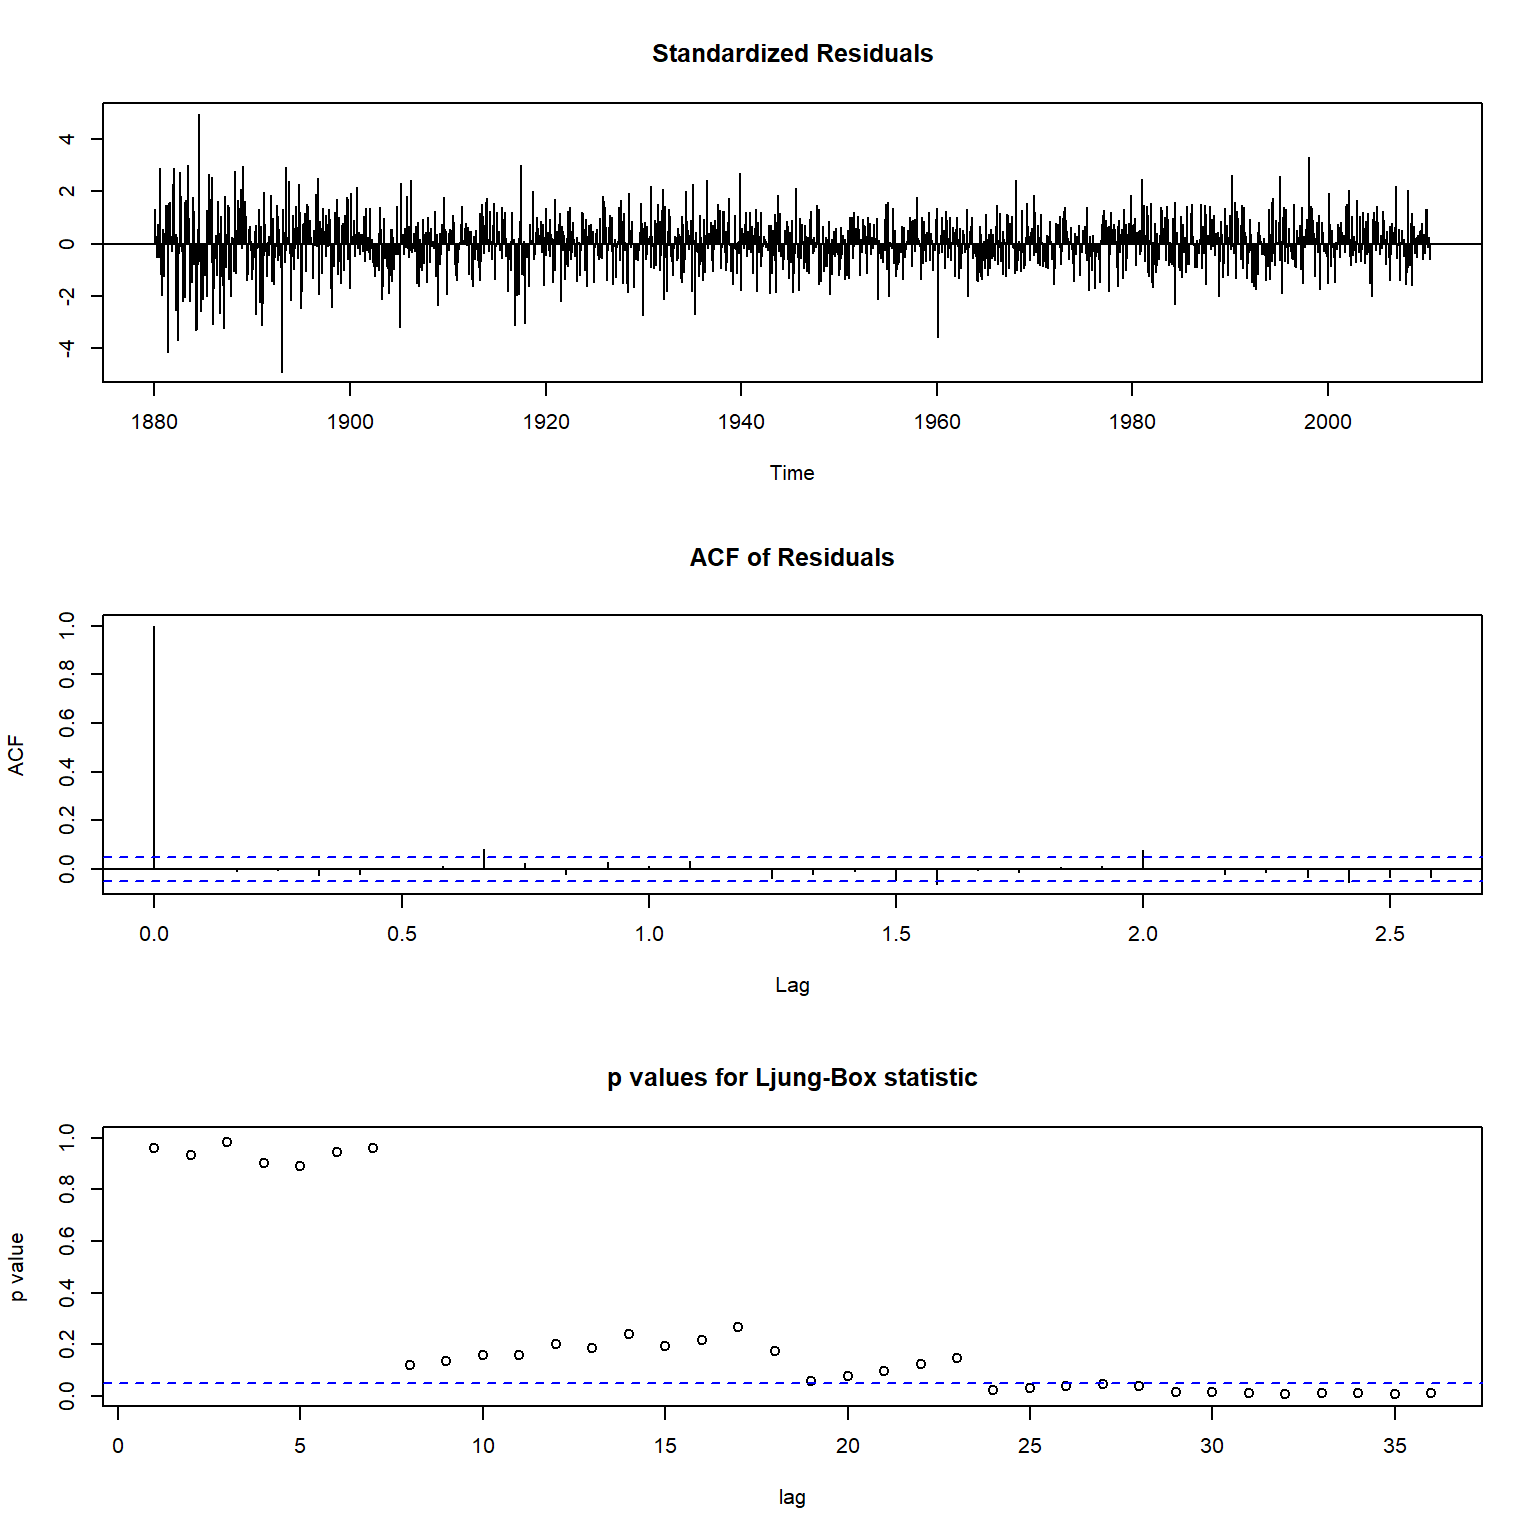Click the ACF spike above the bound near lag 0.67

pyautogui.click(x=484, y=859)
